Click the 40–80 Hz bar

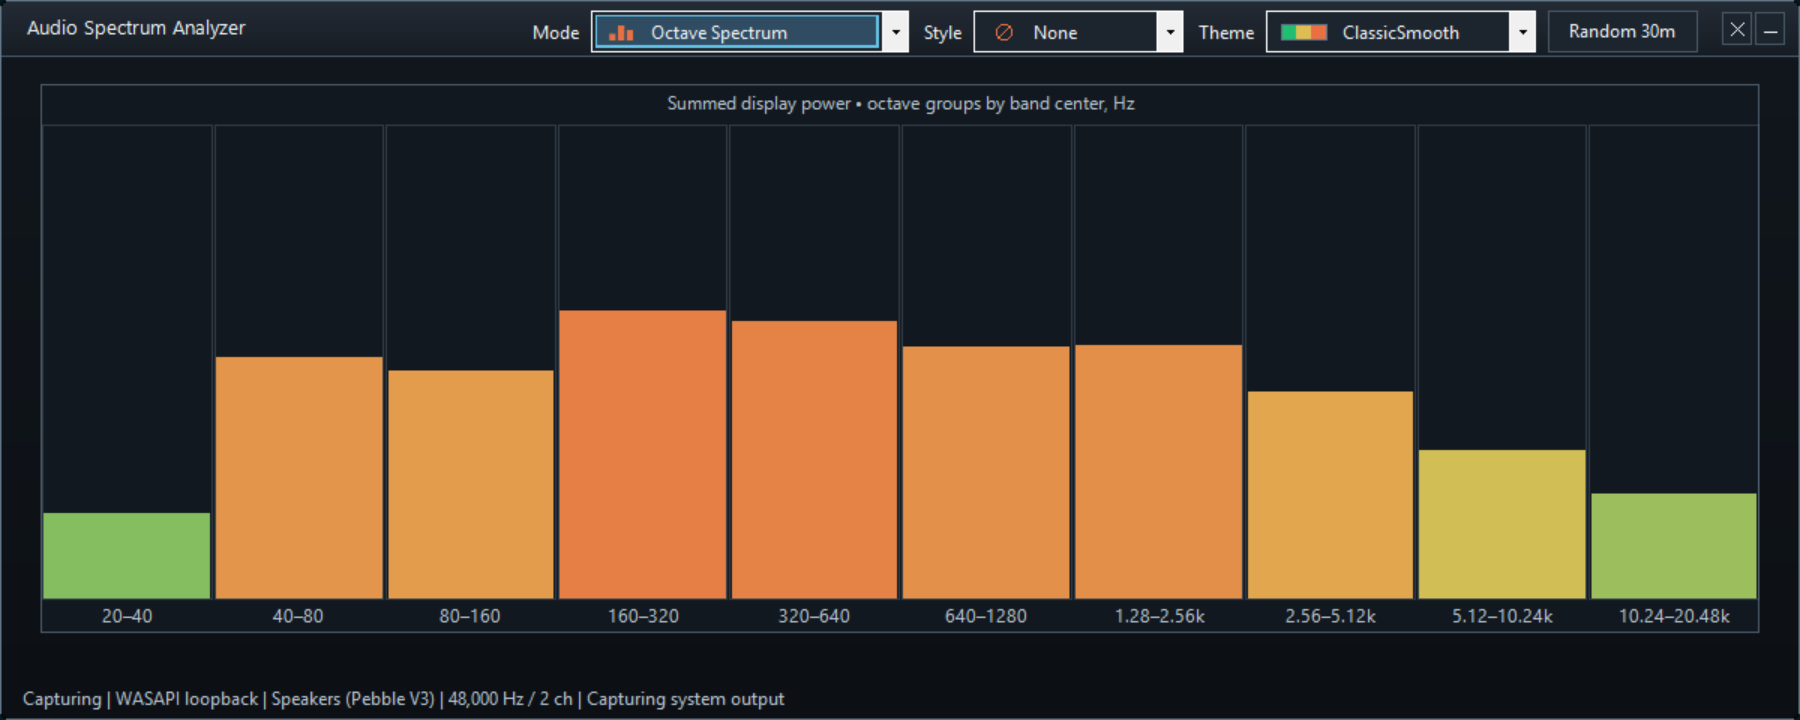tap(299, 478)
